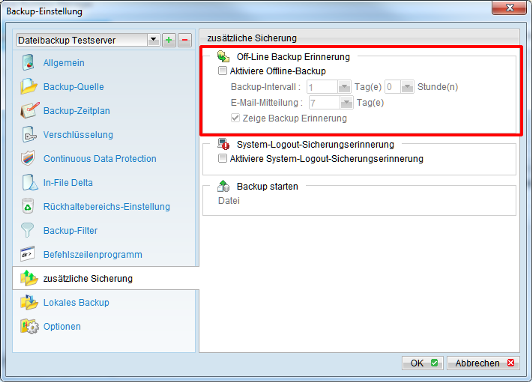This screenshot has width=532, height=382.
Task: Click the System-Logout-Sicherungserinnerung section icon
Action: pos(224,144)
